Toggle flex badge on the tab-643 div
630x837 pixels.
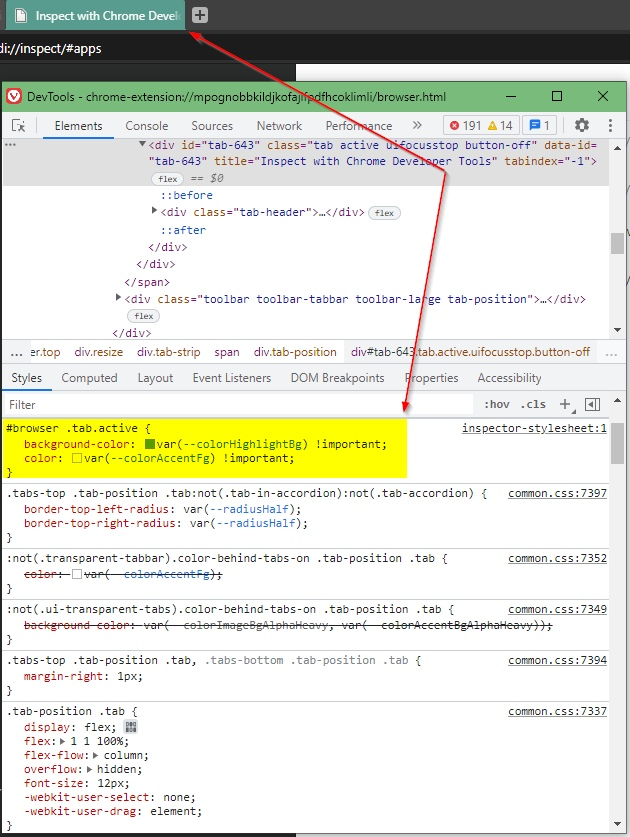(166, 178)
